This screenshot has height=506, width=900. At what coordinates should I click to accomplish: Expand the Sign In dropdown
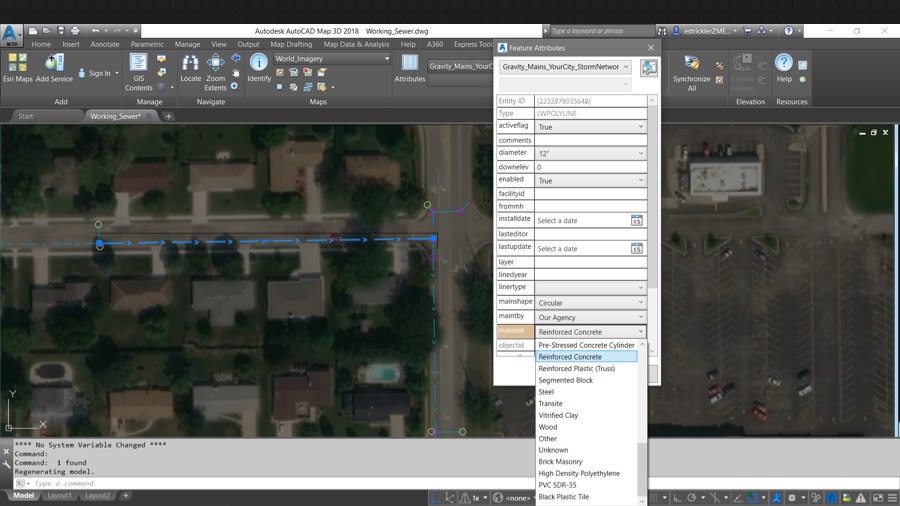point(117,73)
